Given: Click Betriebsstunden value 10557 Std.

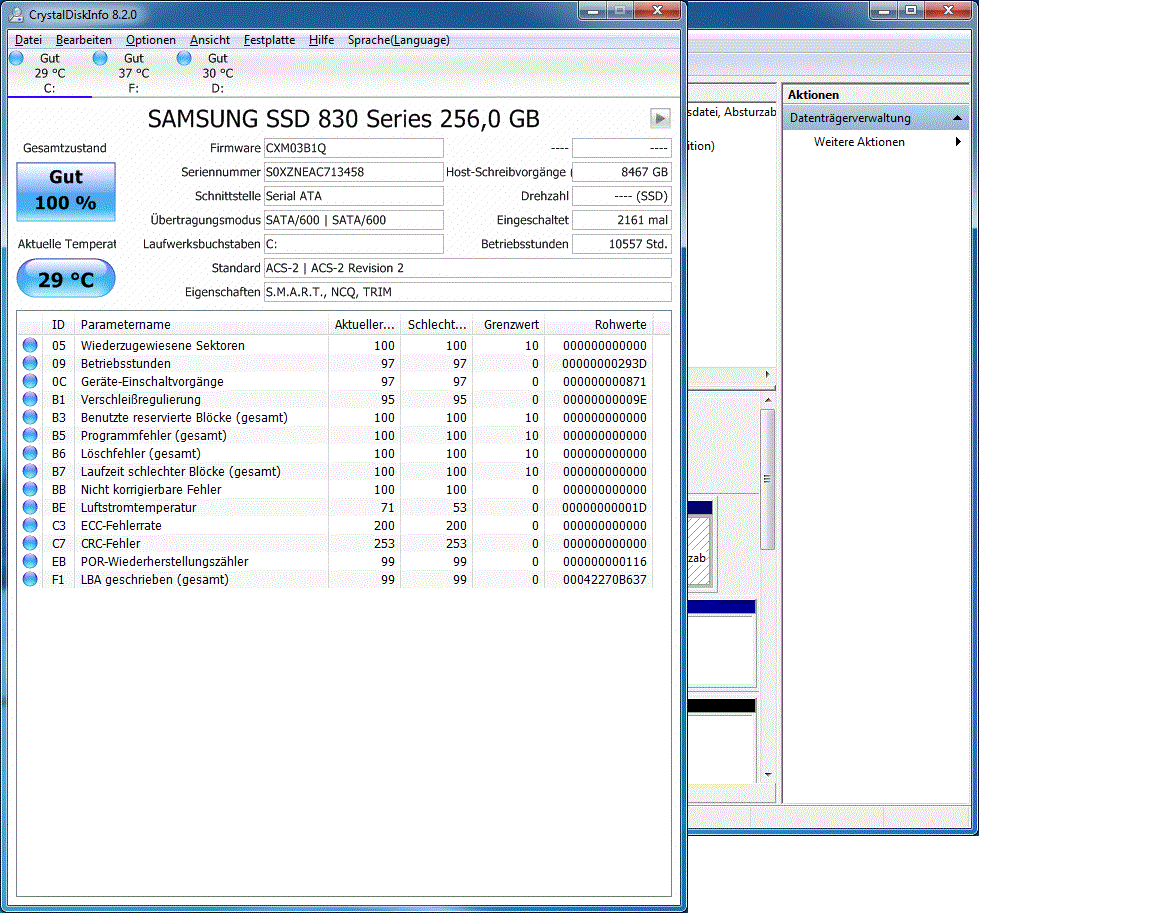Looking at the screenshot, I should [622, 244].
